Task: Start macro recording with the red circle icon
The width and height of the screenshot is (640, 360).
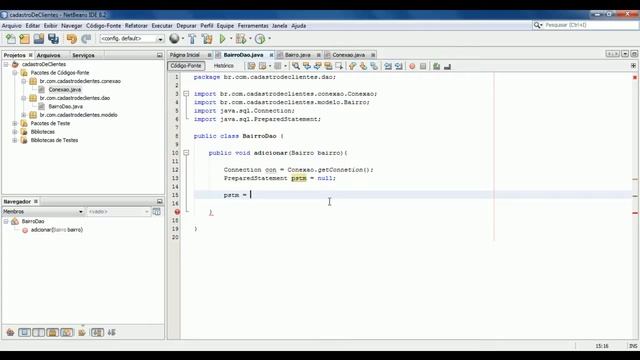Action: click(412, 66)
